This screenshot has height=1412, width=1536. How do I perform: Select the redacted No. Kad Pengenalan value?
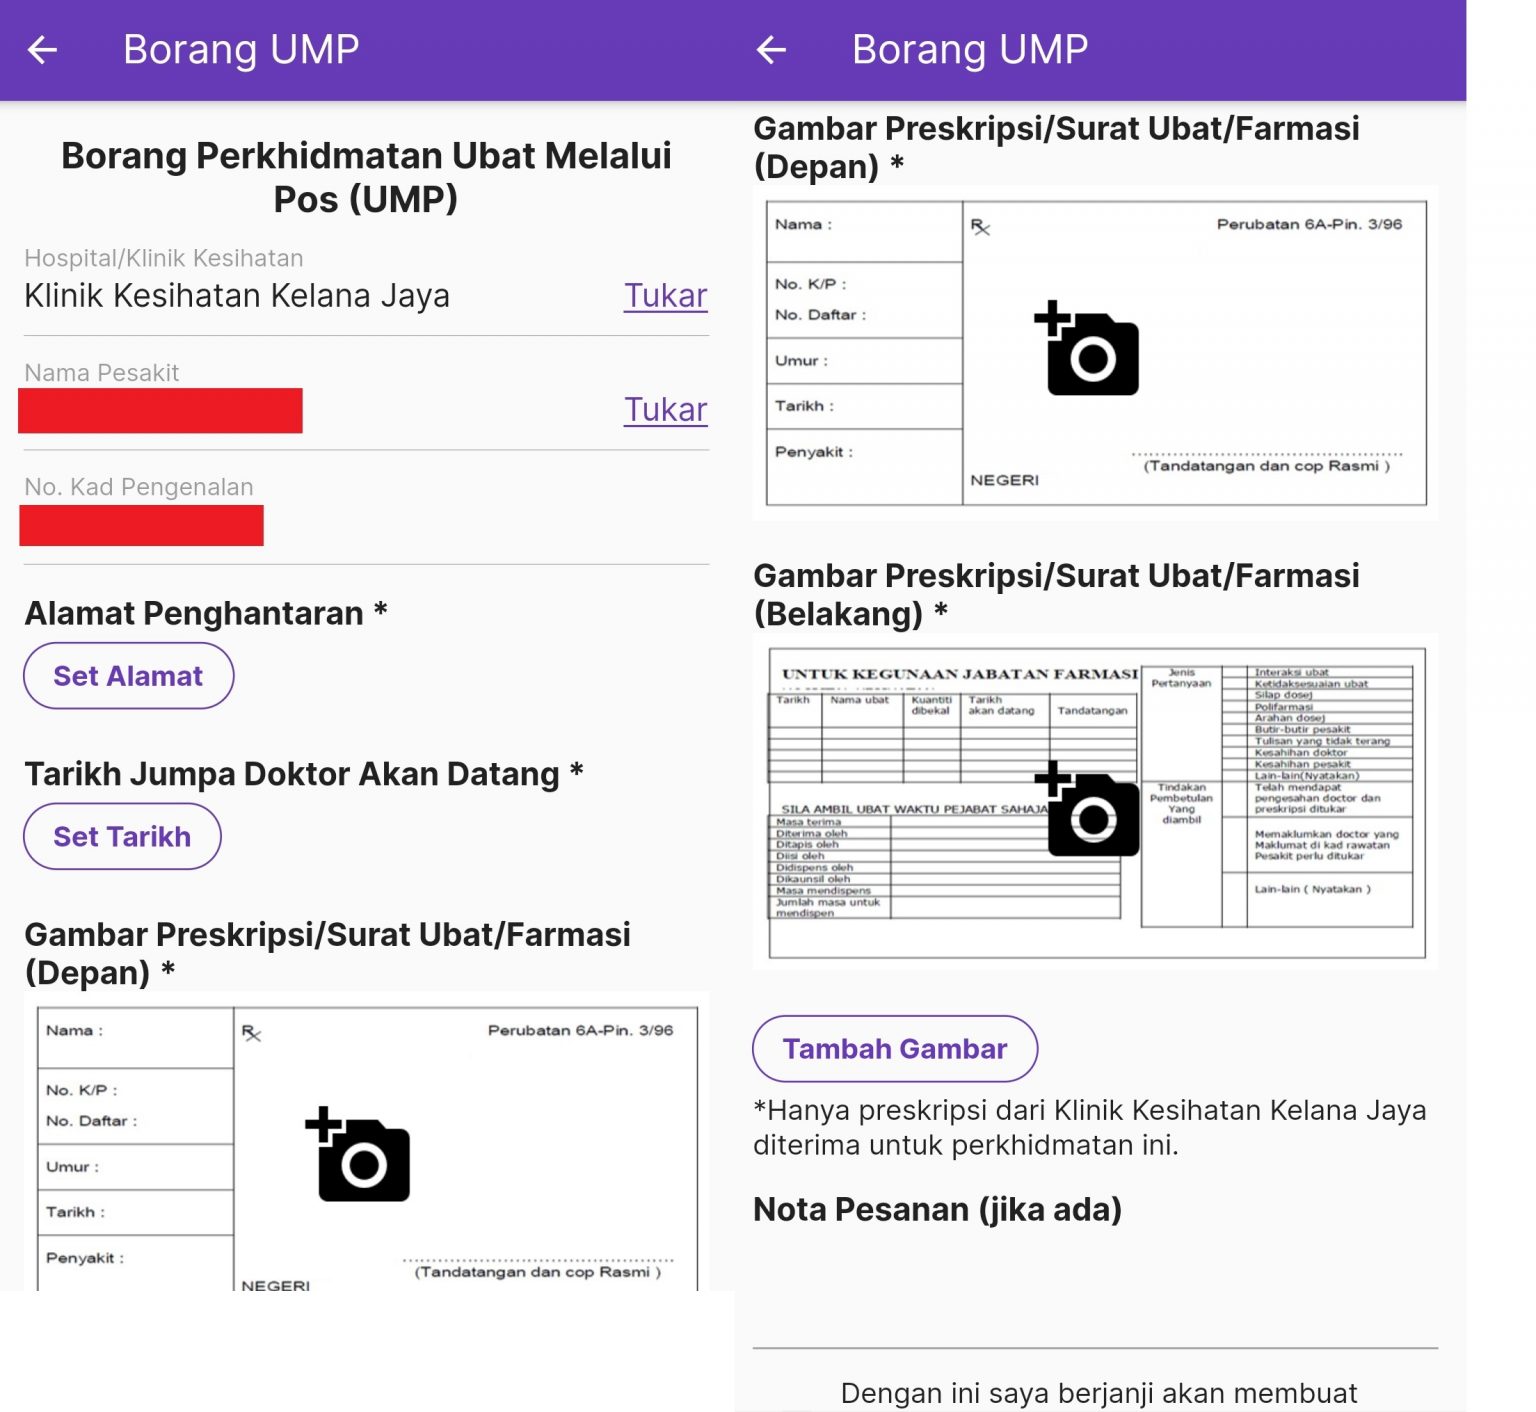point(141,526)
